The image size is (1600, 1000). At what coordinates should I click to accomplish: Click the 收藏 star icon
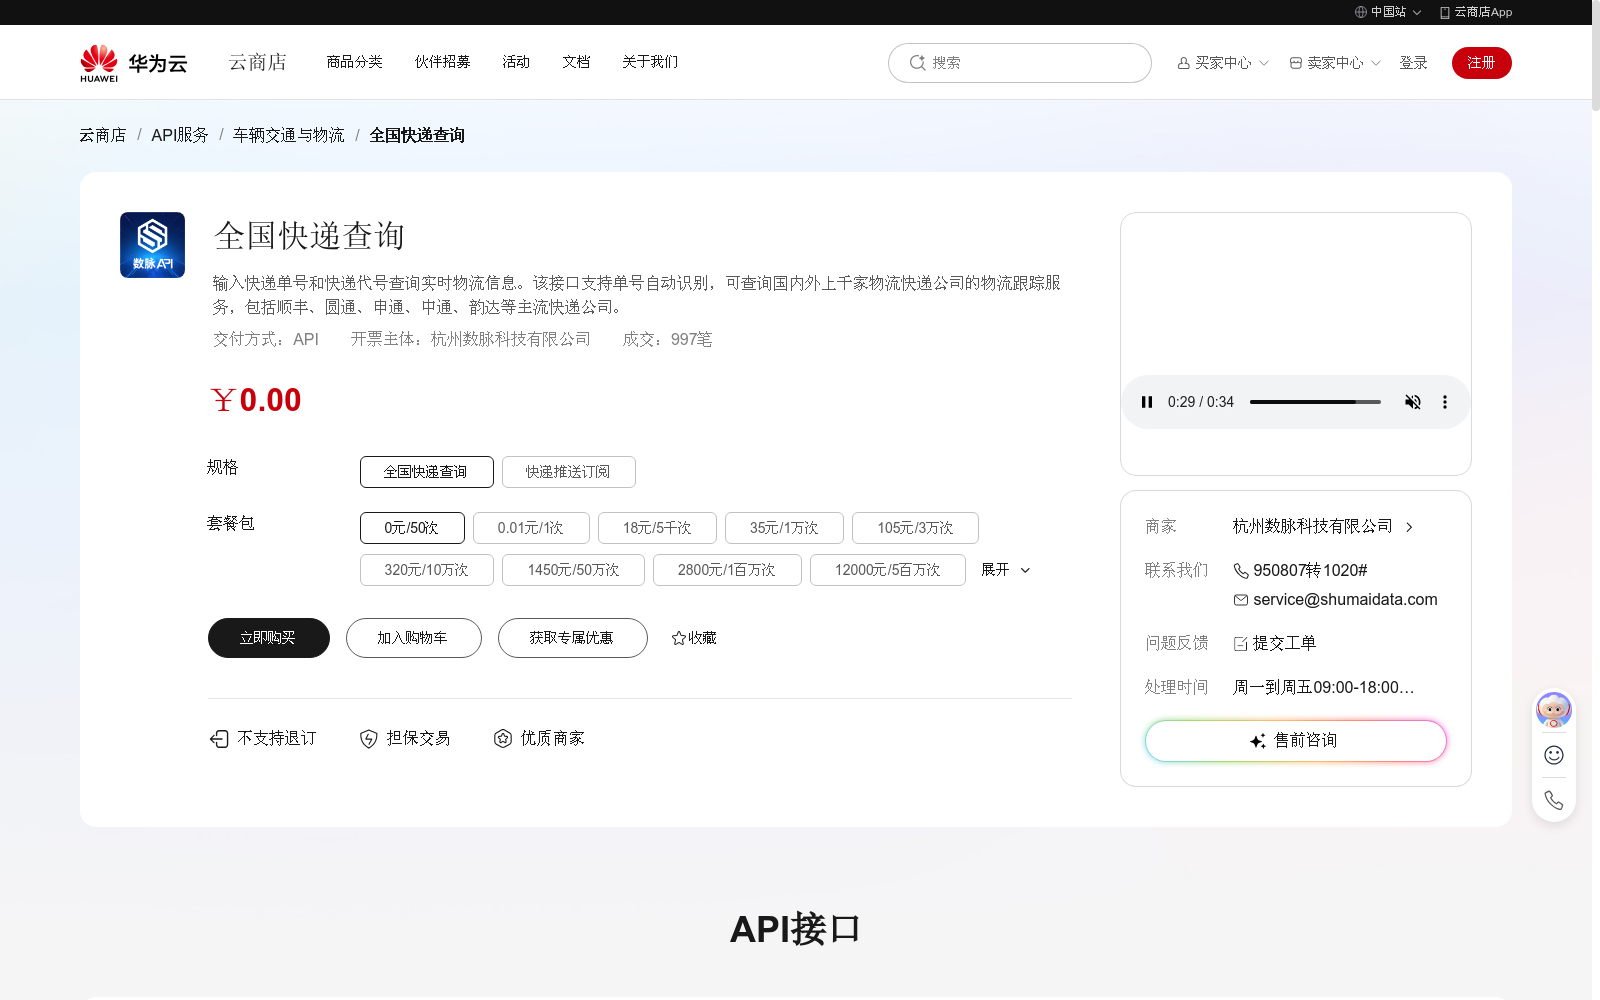679,638
